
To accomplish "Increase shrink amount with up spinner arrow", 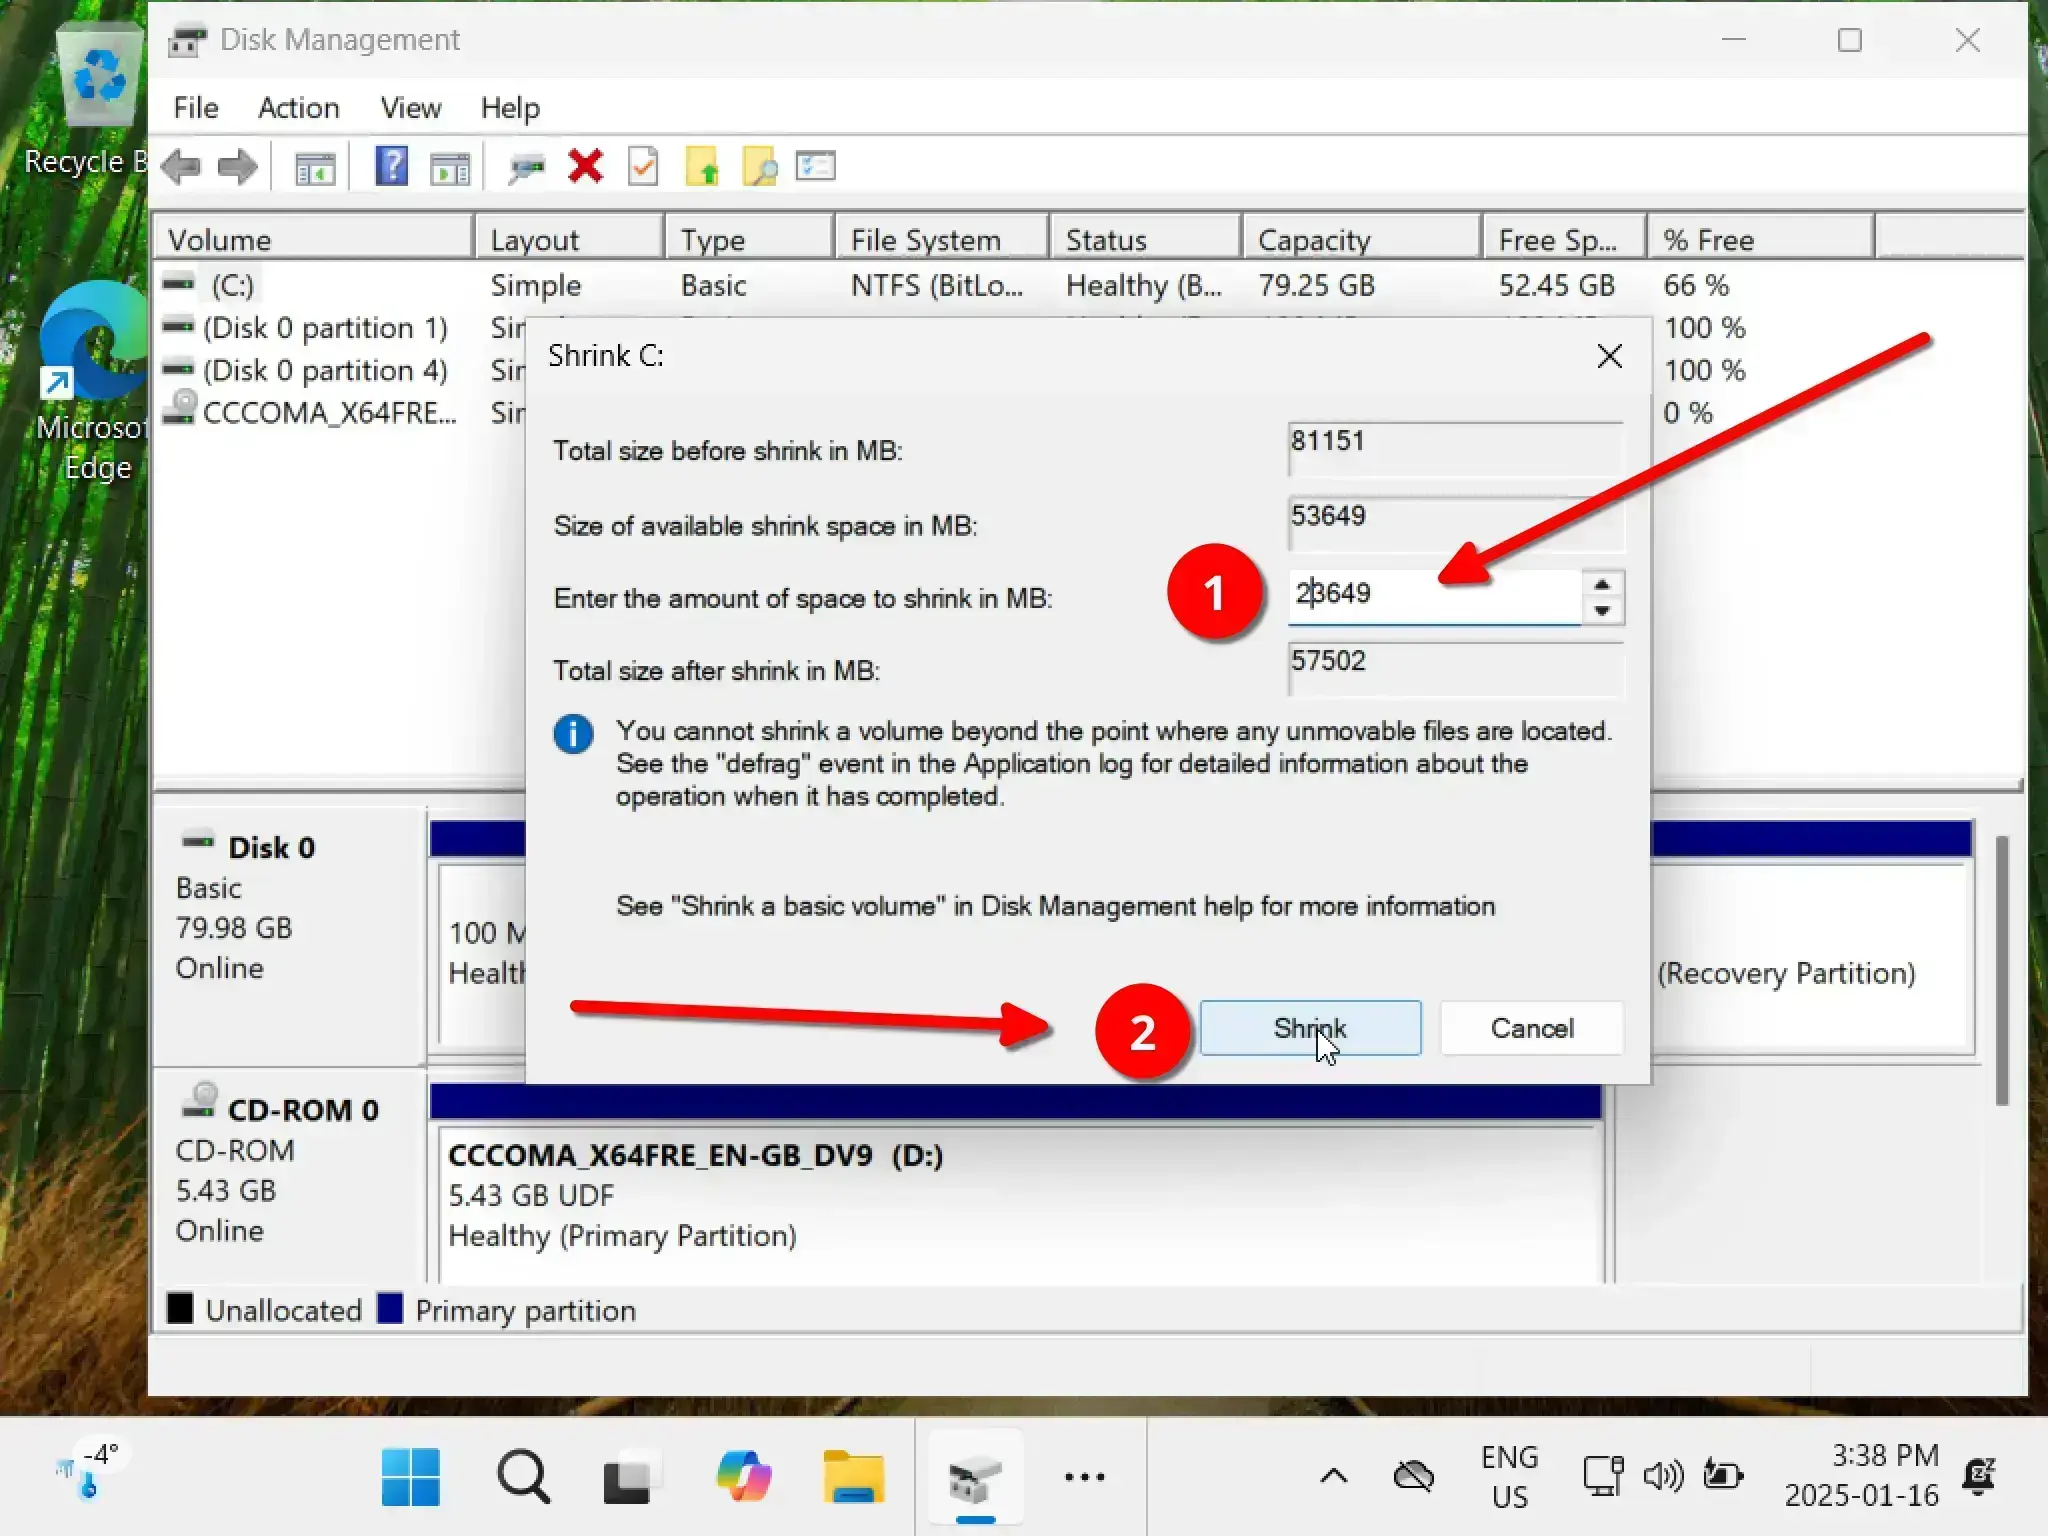I will [x=1602, y=585].
